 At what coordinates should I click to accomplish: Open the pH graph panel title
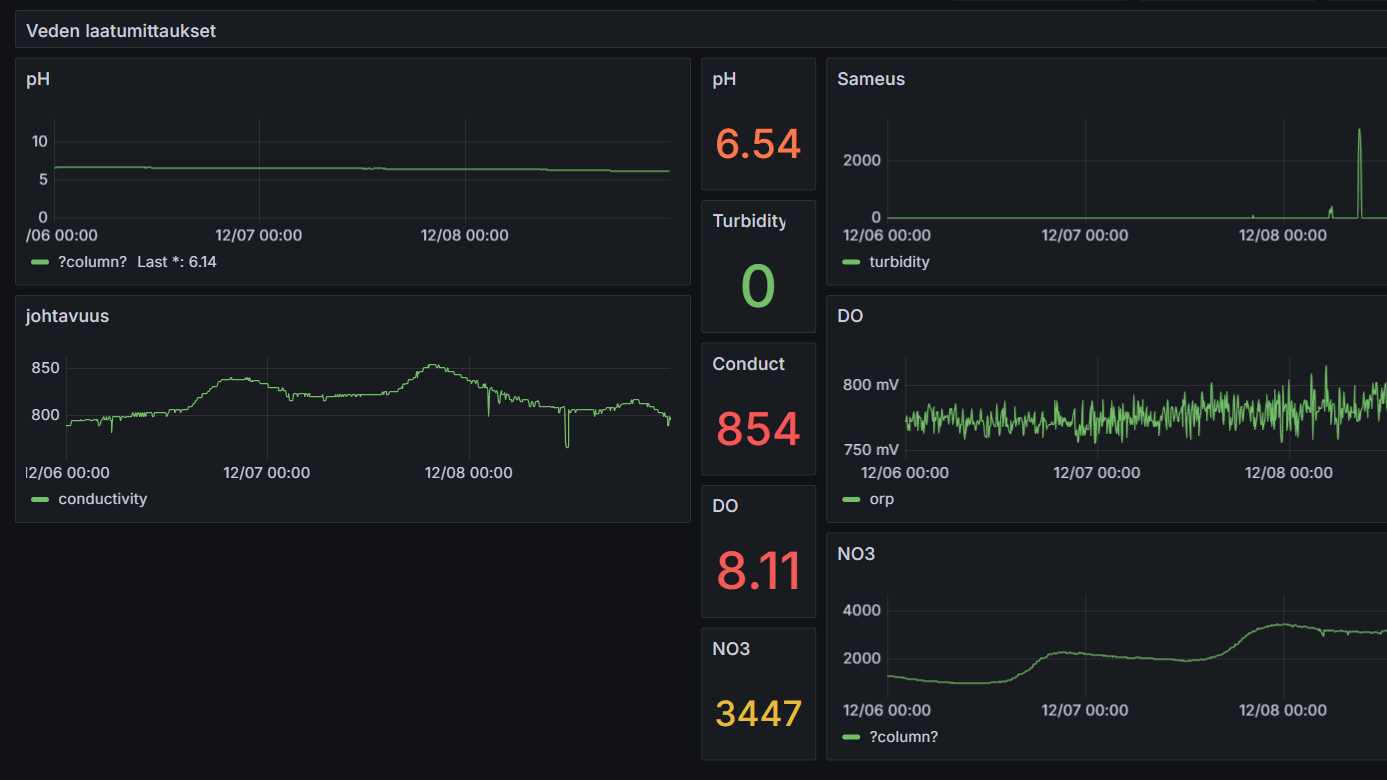click(x=38, y=79)
